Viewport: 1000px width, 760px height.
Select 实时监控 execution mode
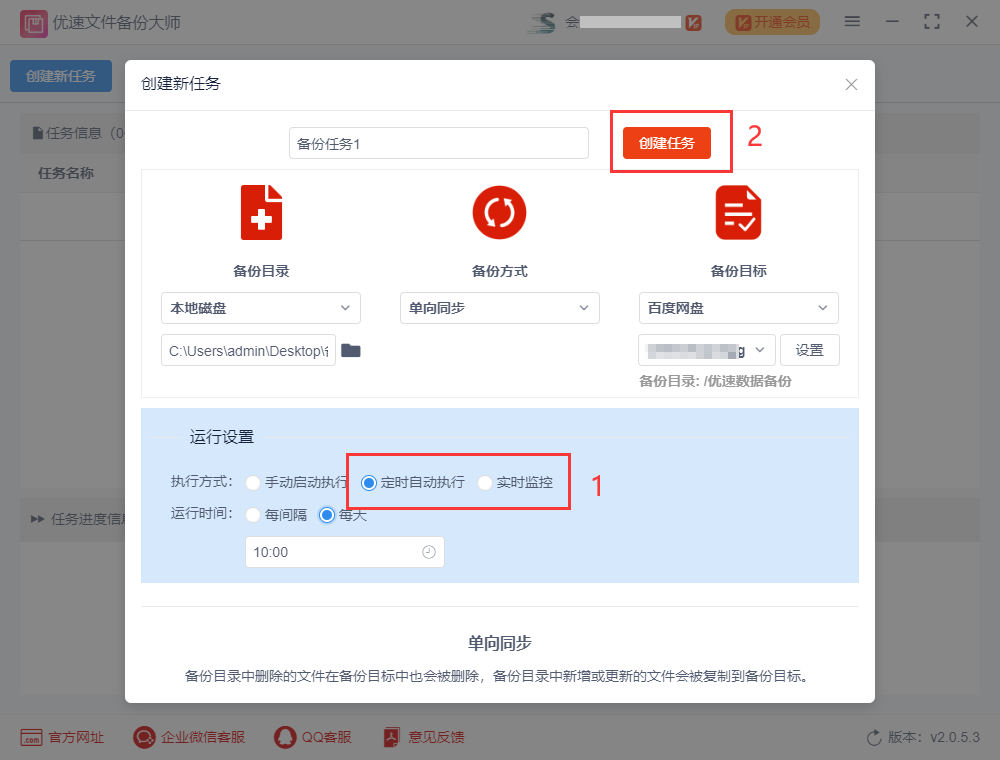(485, 483)
